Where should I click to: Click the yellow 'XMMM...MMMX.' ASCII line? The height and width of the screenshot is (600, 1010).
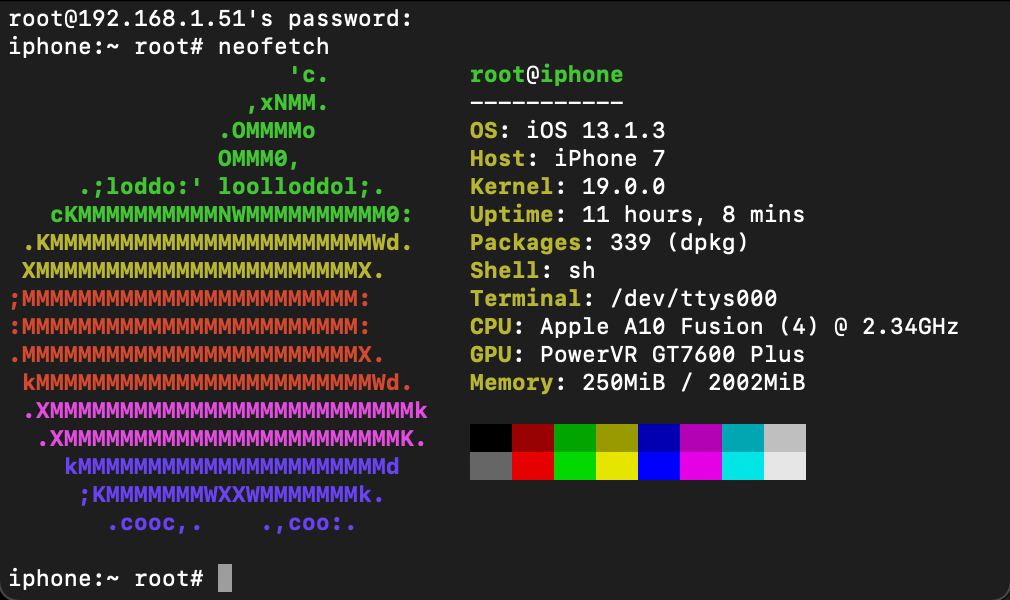204,271
